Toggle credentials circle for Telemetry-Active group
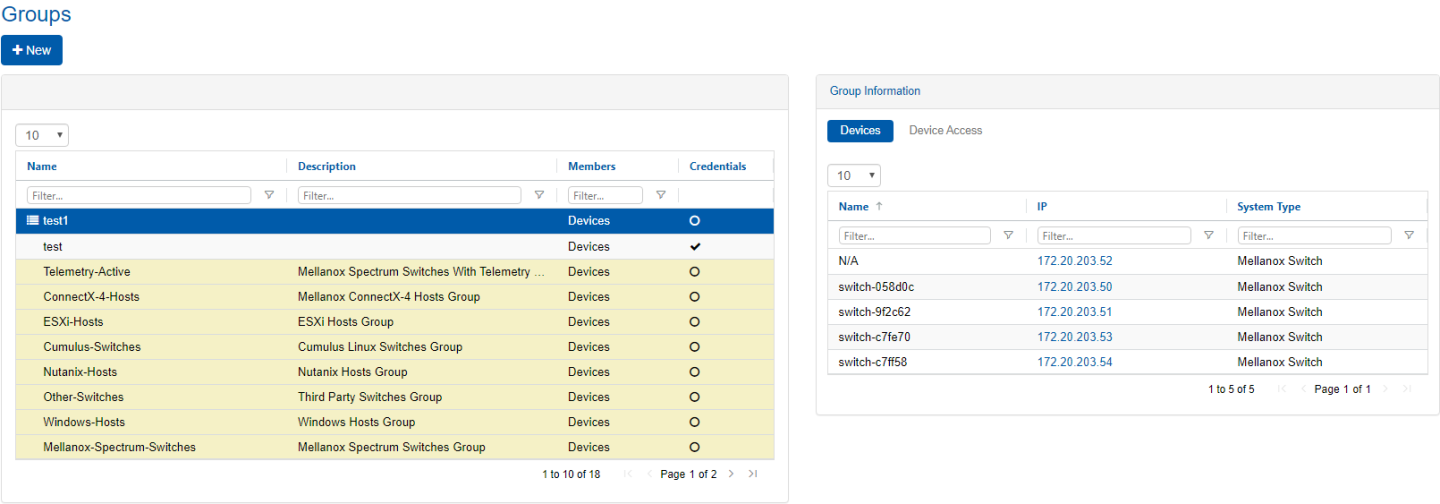This screenshot has width=1440, height=504. click(x=694, y=272)
